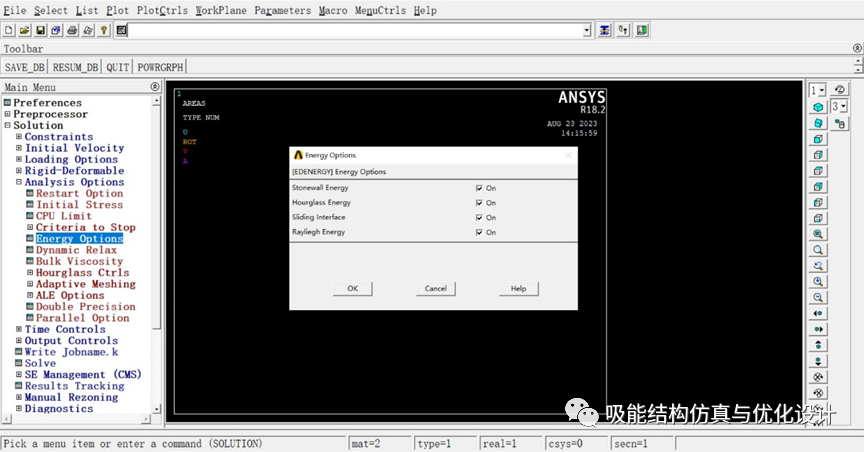The width and height of the screenshot is (864, 452).
Task: Click the Main Menu panel undock icon
Action: (155, 87)
